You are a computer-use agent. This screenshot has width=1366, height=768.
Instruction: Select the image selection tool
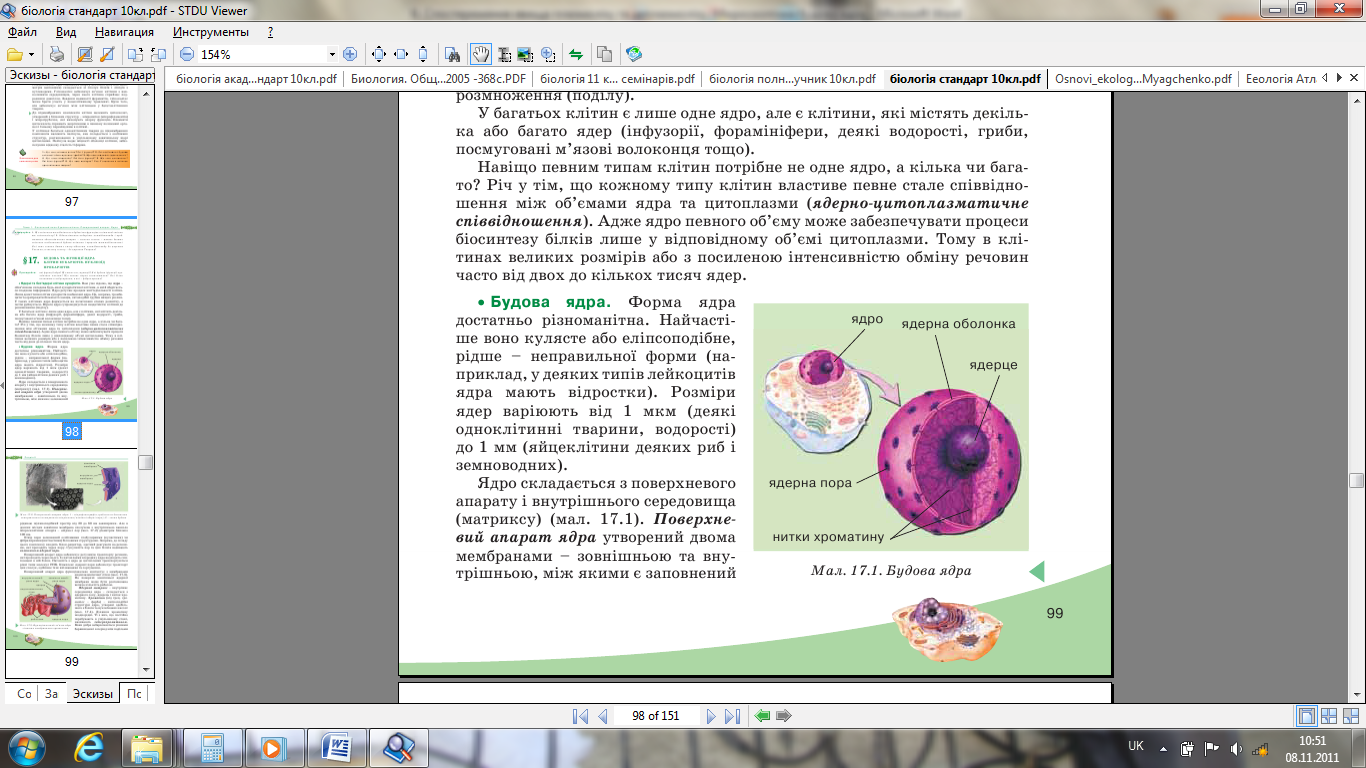pyautogui.click(x=525, y=54)
